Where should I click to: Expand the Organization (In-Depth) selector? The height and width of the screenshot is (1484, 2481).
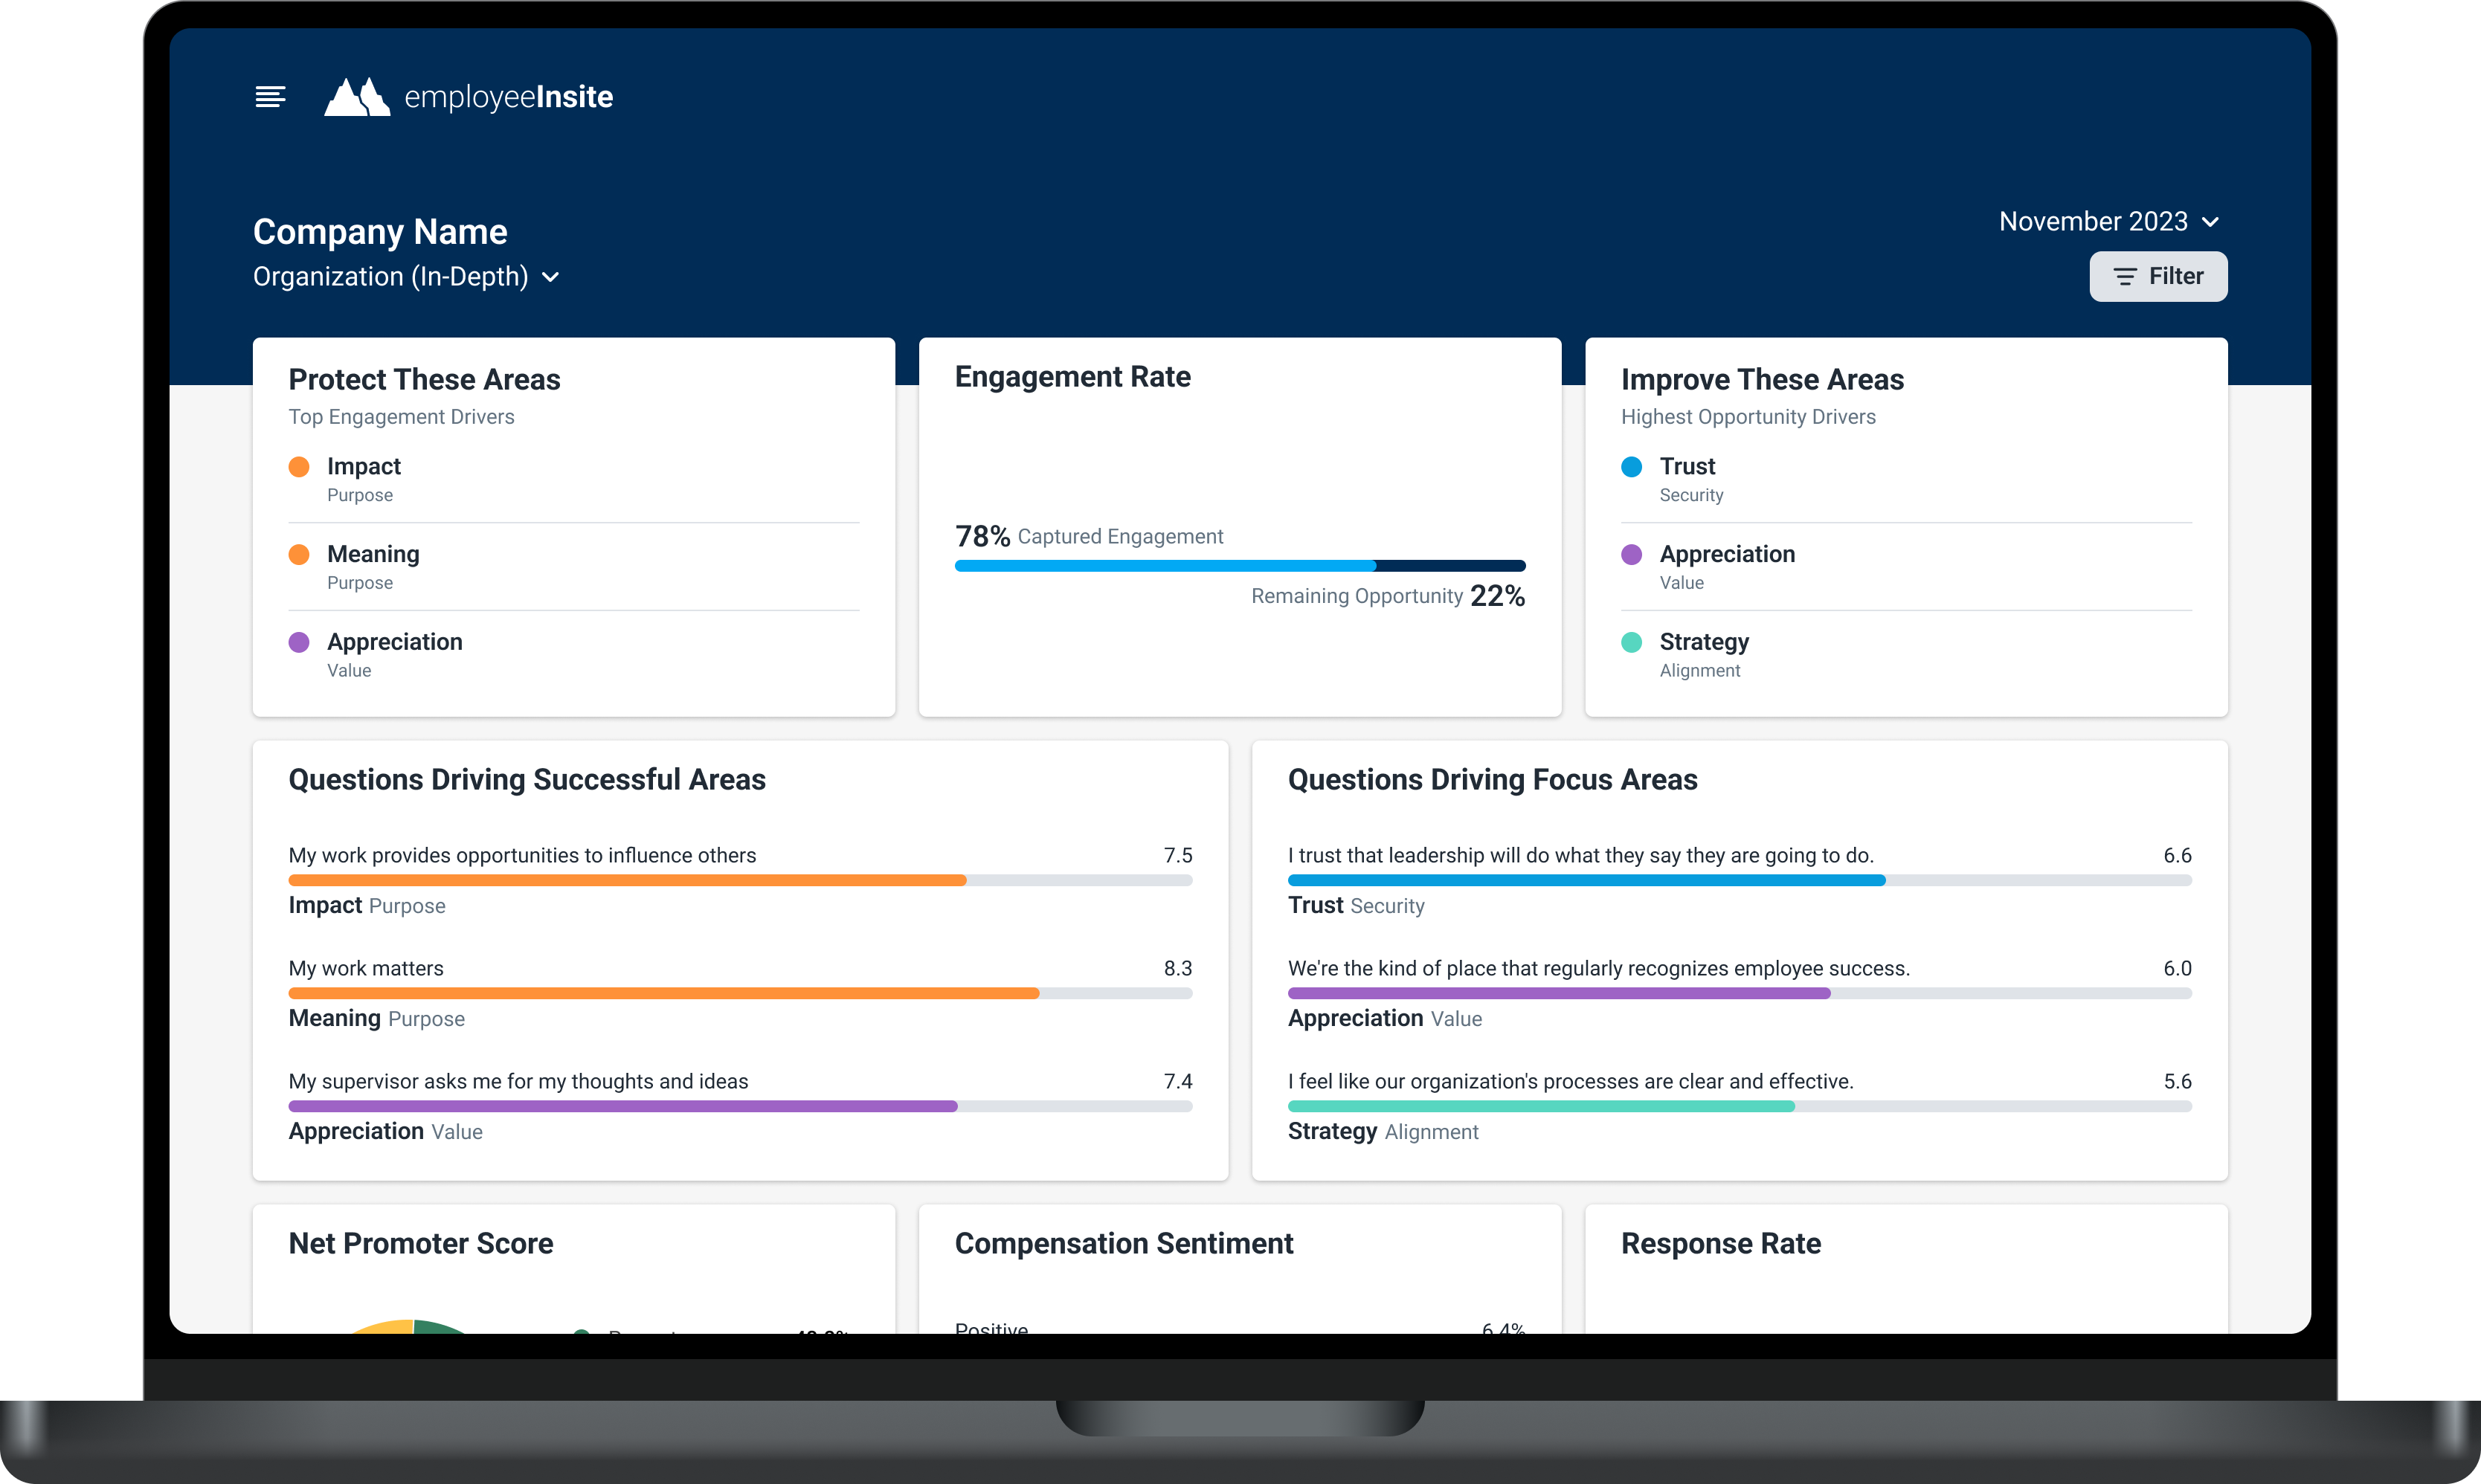(x=405, y=277)
